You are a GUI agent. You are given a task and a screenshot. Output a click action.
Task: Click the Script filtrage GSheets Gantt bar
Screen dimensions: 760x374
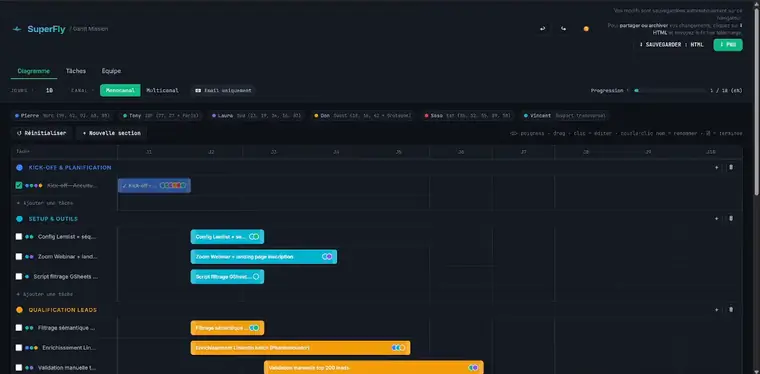click(x=227, y=277)
